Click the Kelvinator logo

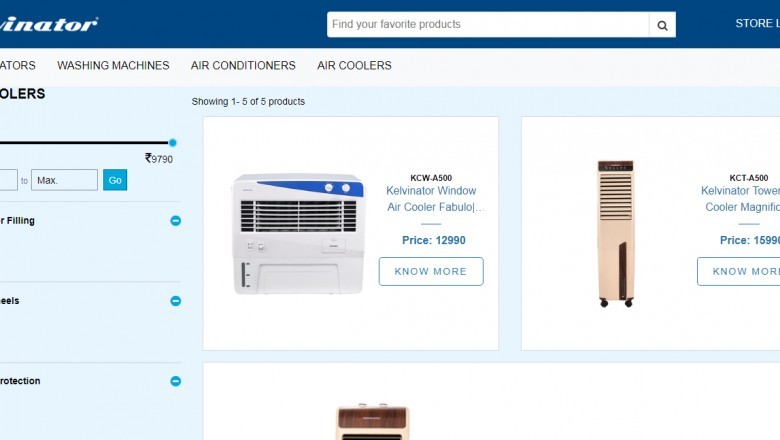(x=48, y=24)
